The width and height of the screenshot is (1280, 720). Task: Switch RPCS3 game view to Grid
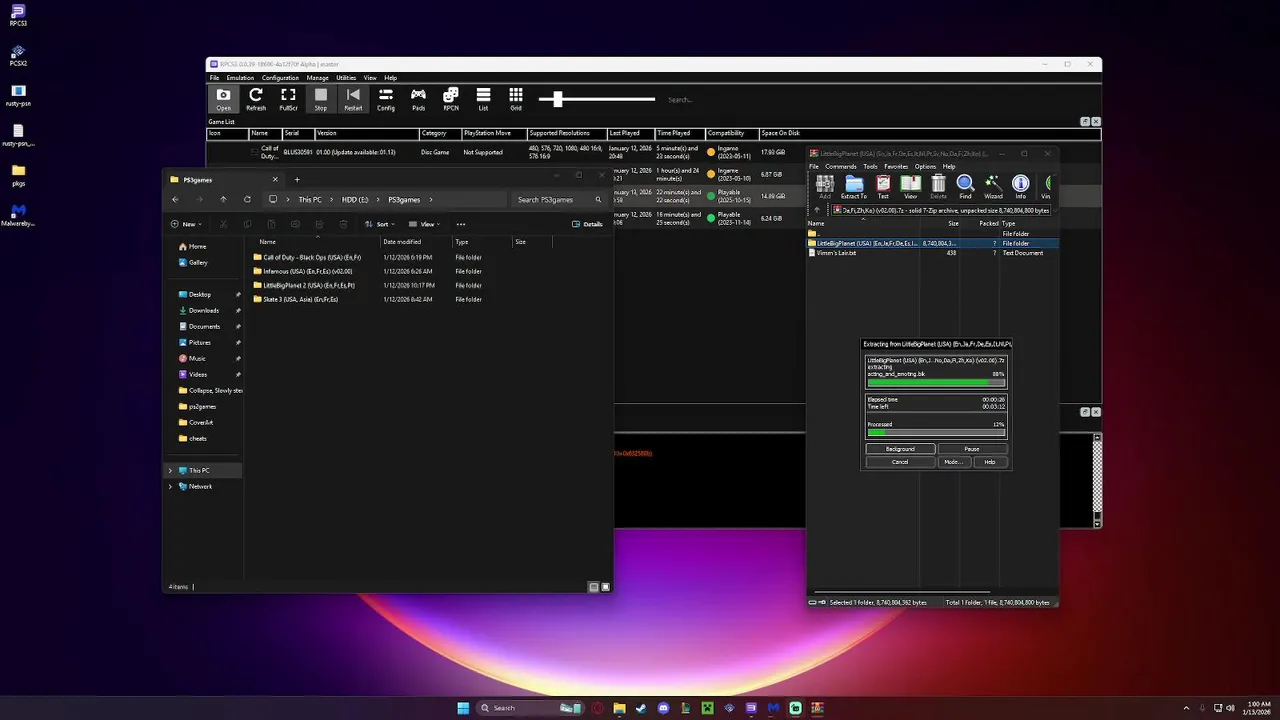516,99
